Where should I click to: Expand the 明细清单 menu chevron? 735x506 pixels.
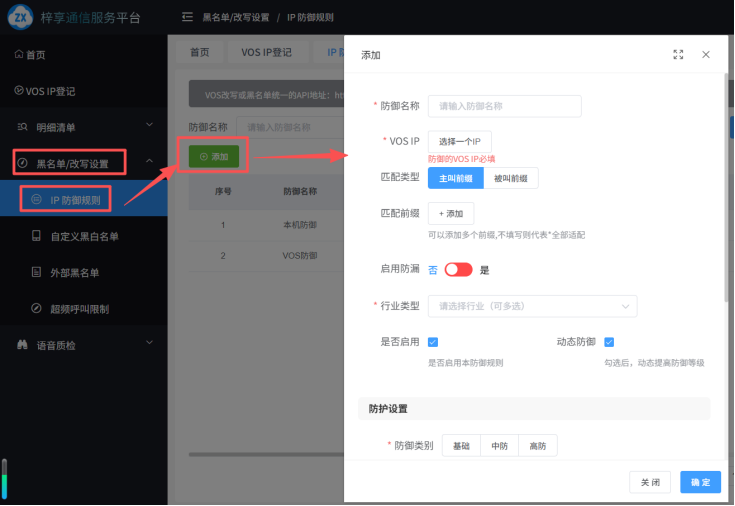[150, 125]
